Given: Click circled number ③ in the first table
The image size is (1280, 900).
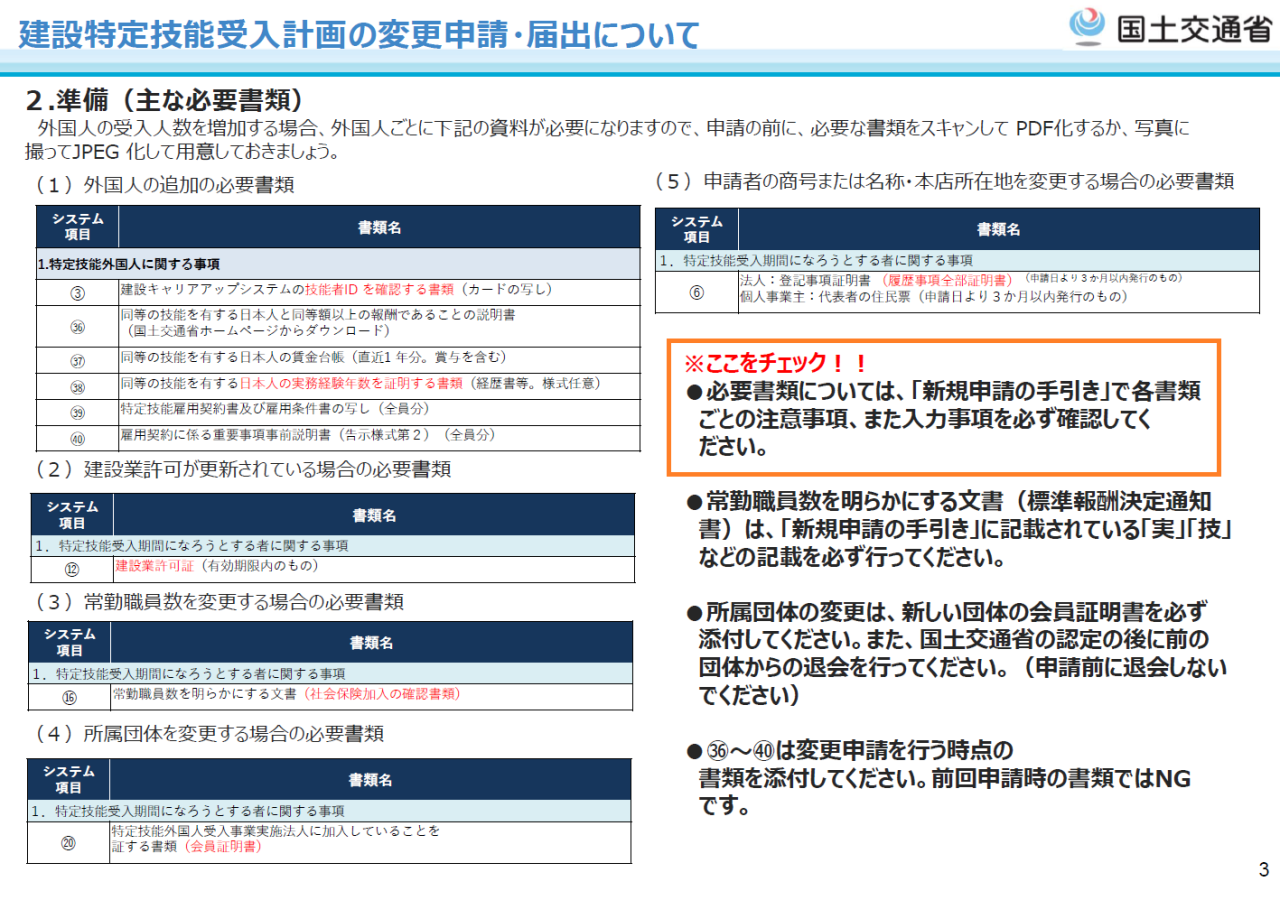Looking at the screenshot, I should point(77,292).
